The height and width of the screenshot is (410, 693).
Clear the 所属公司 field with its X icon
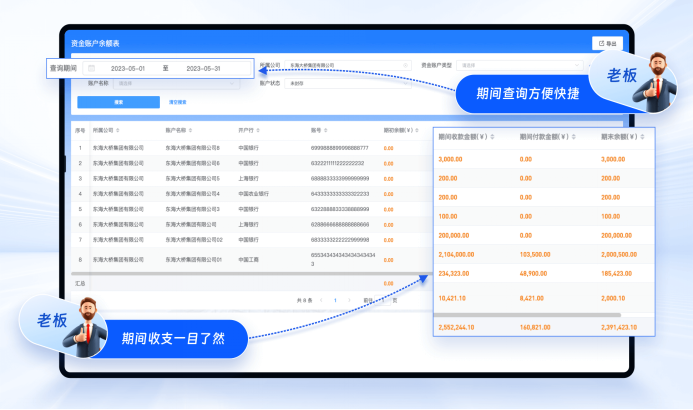point(405,65)
